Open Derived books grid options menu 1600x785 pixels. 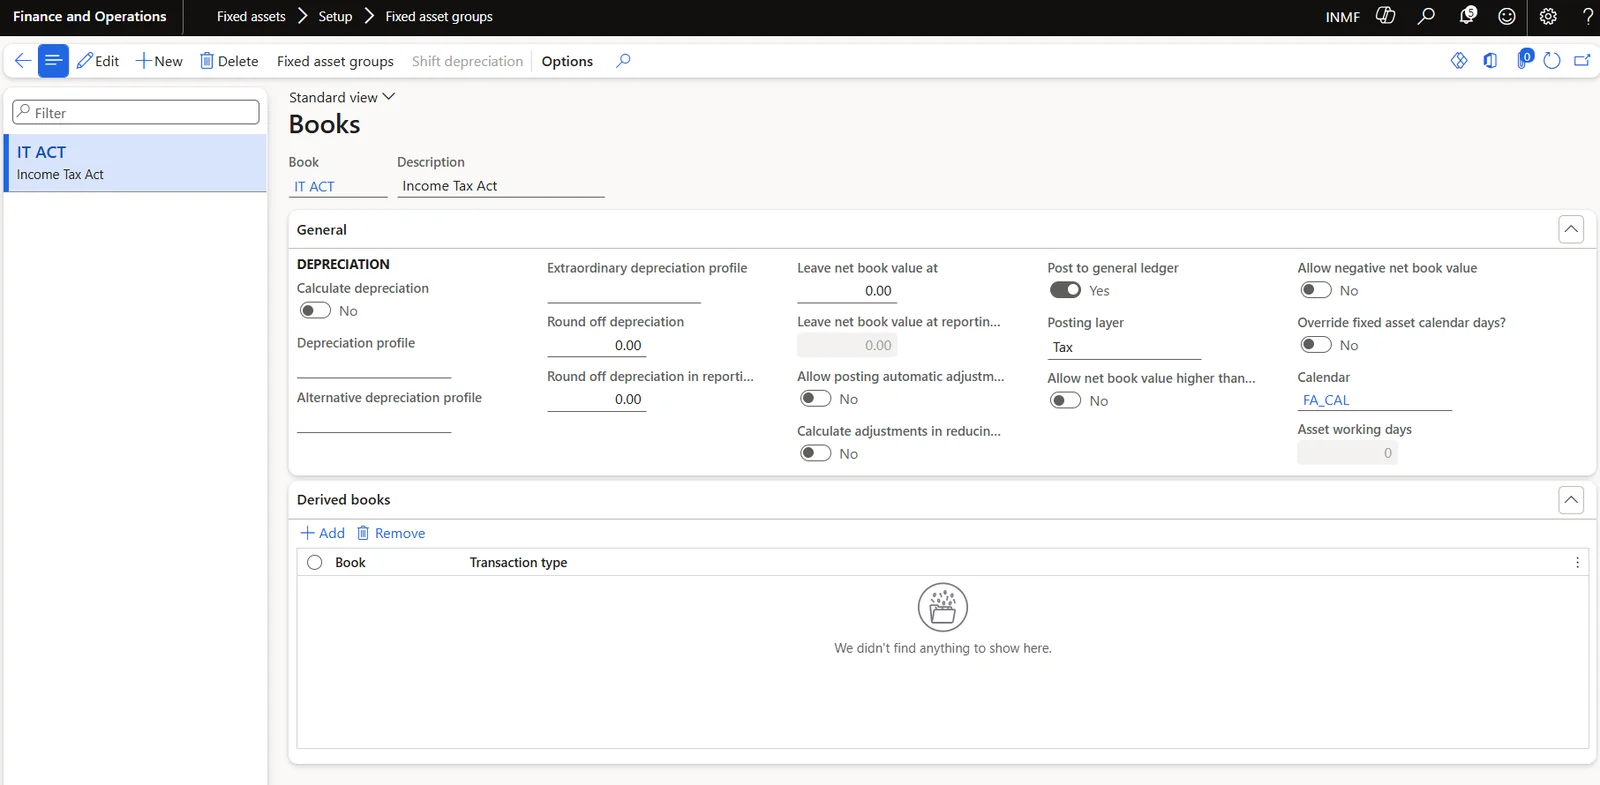(x=1578, y=563)
